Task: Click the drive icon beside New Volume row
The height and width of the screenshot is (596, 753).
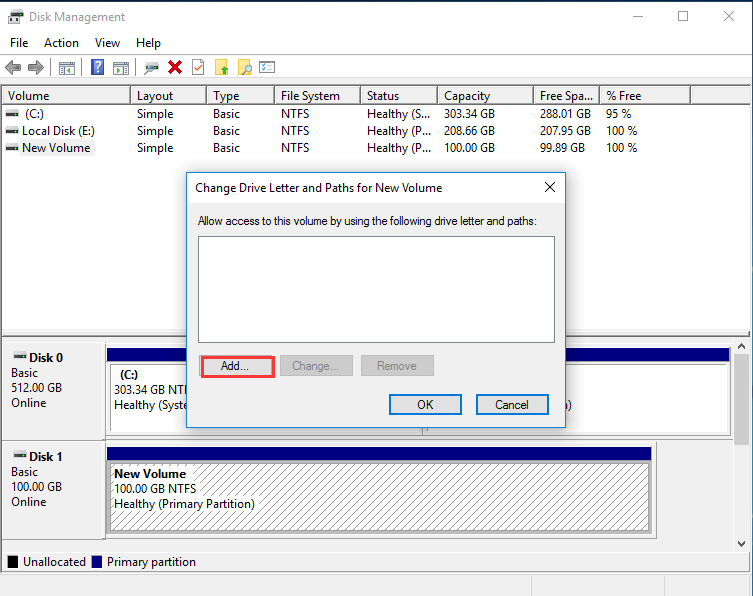Action: [12, 148]
